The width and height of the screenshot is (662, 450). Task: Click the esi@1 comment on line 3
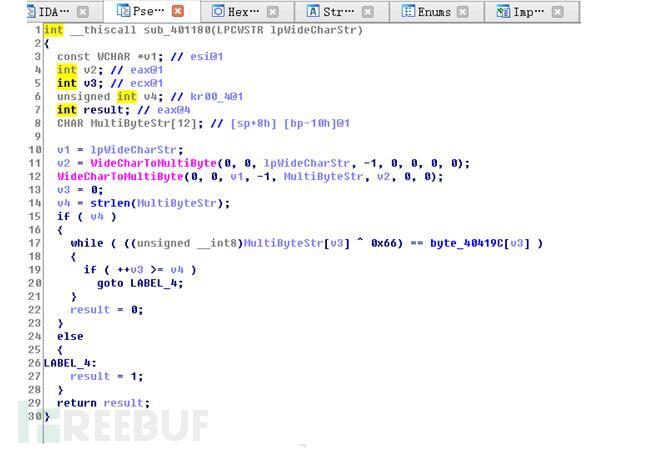tap(207, 57)
